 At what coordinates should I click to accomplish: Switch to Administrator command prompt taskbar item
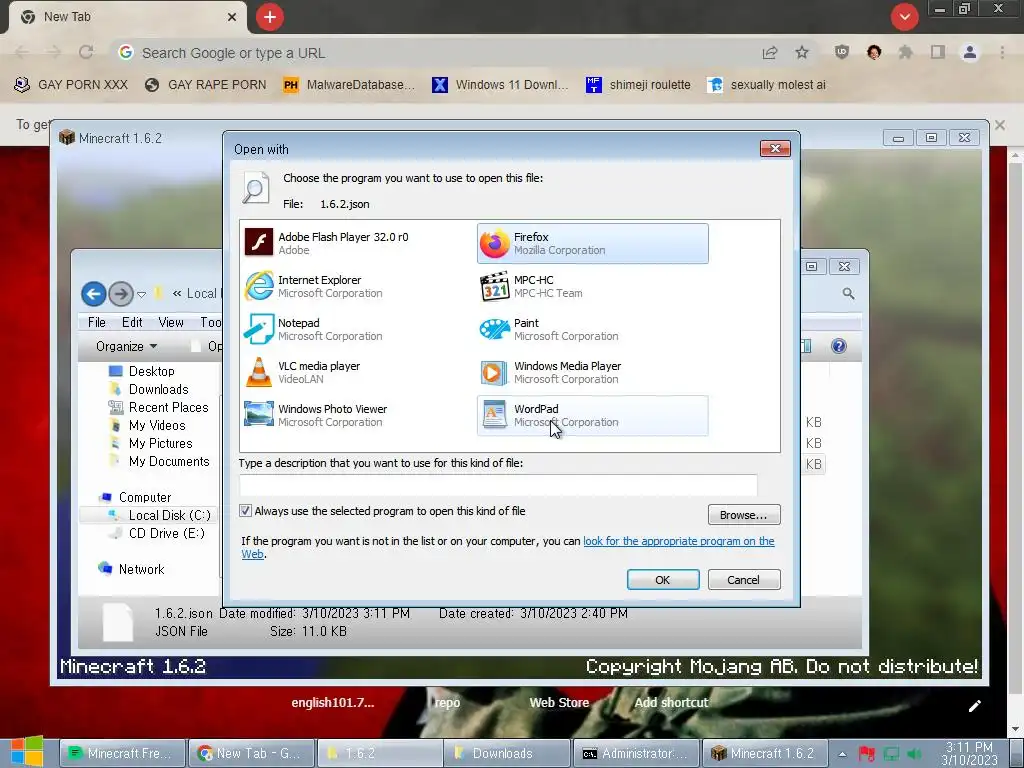(634, 753)
